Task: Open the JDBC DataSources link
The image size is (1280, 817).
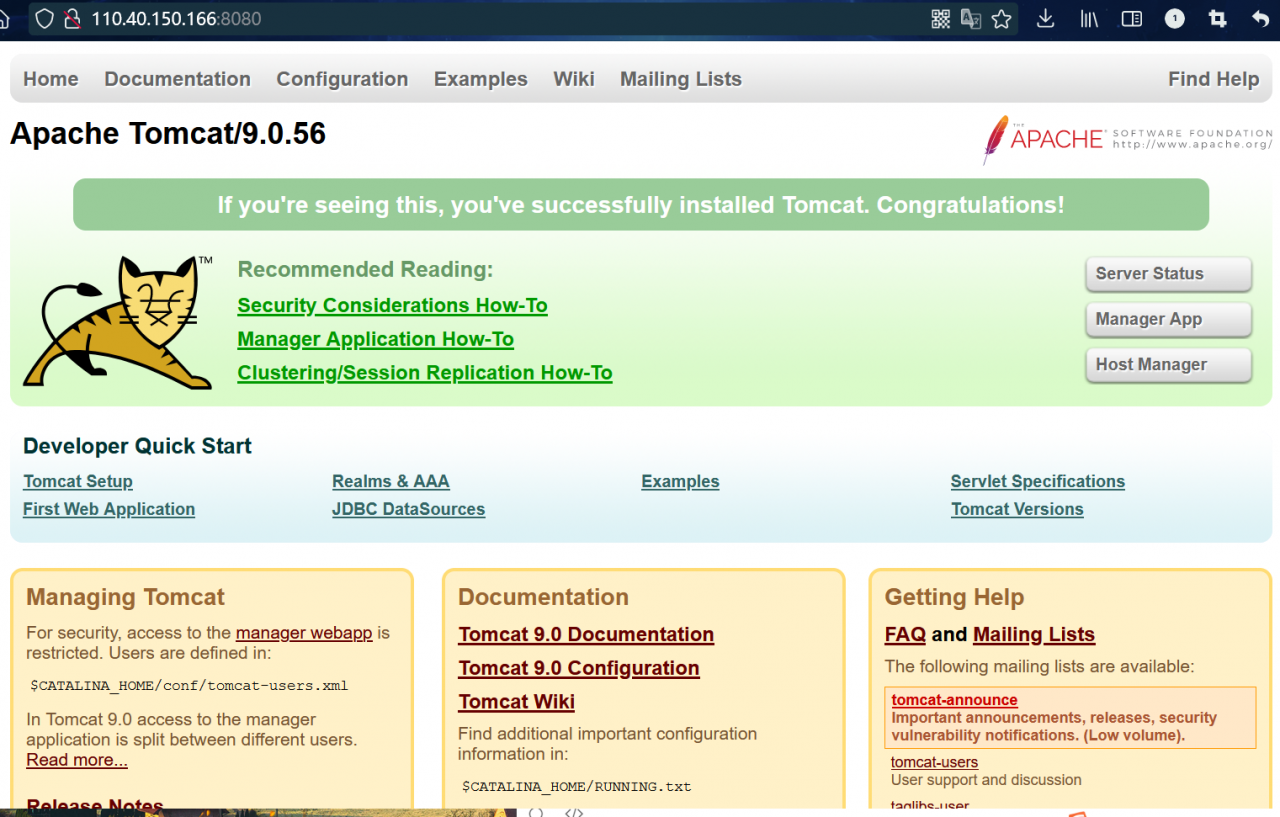Action: (x=408, y=509)
